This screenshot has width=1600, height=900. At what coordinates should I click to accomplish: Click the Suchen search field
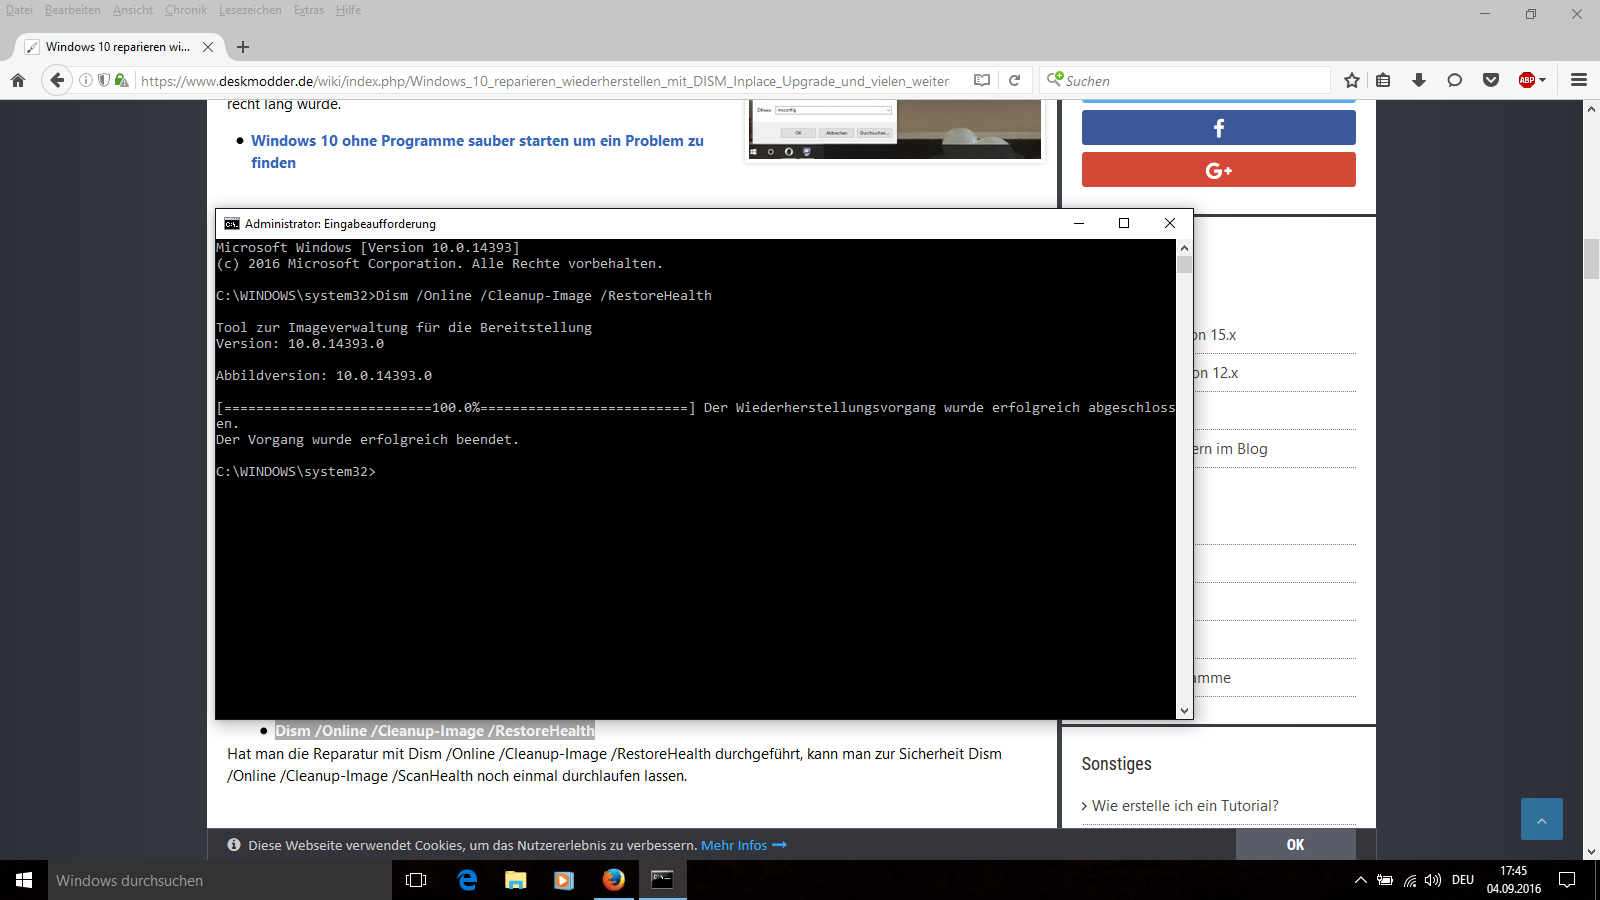tap(1190, 81)
